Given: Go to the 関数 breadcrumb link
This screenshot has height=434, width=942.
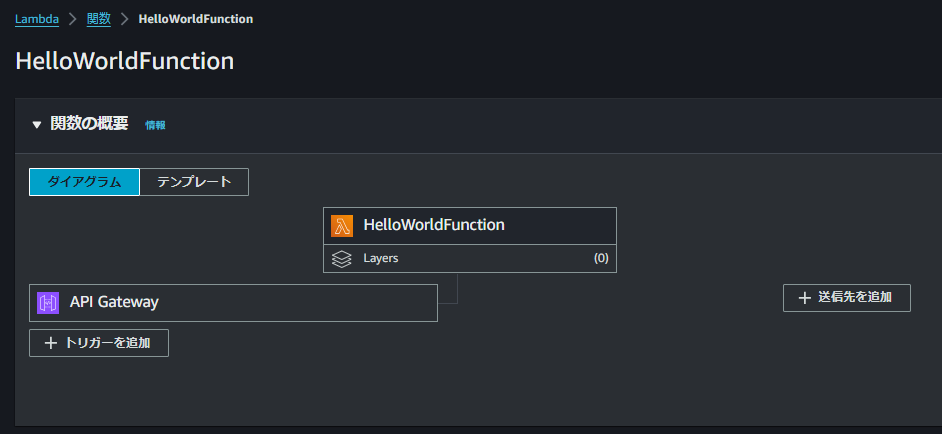Looking at the screenshot, I should click(99, 19).
